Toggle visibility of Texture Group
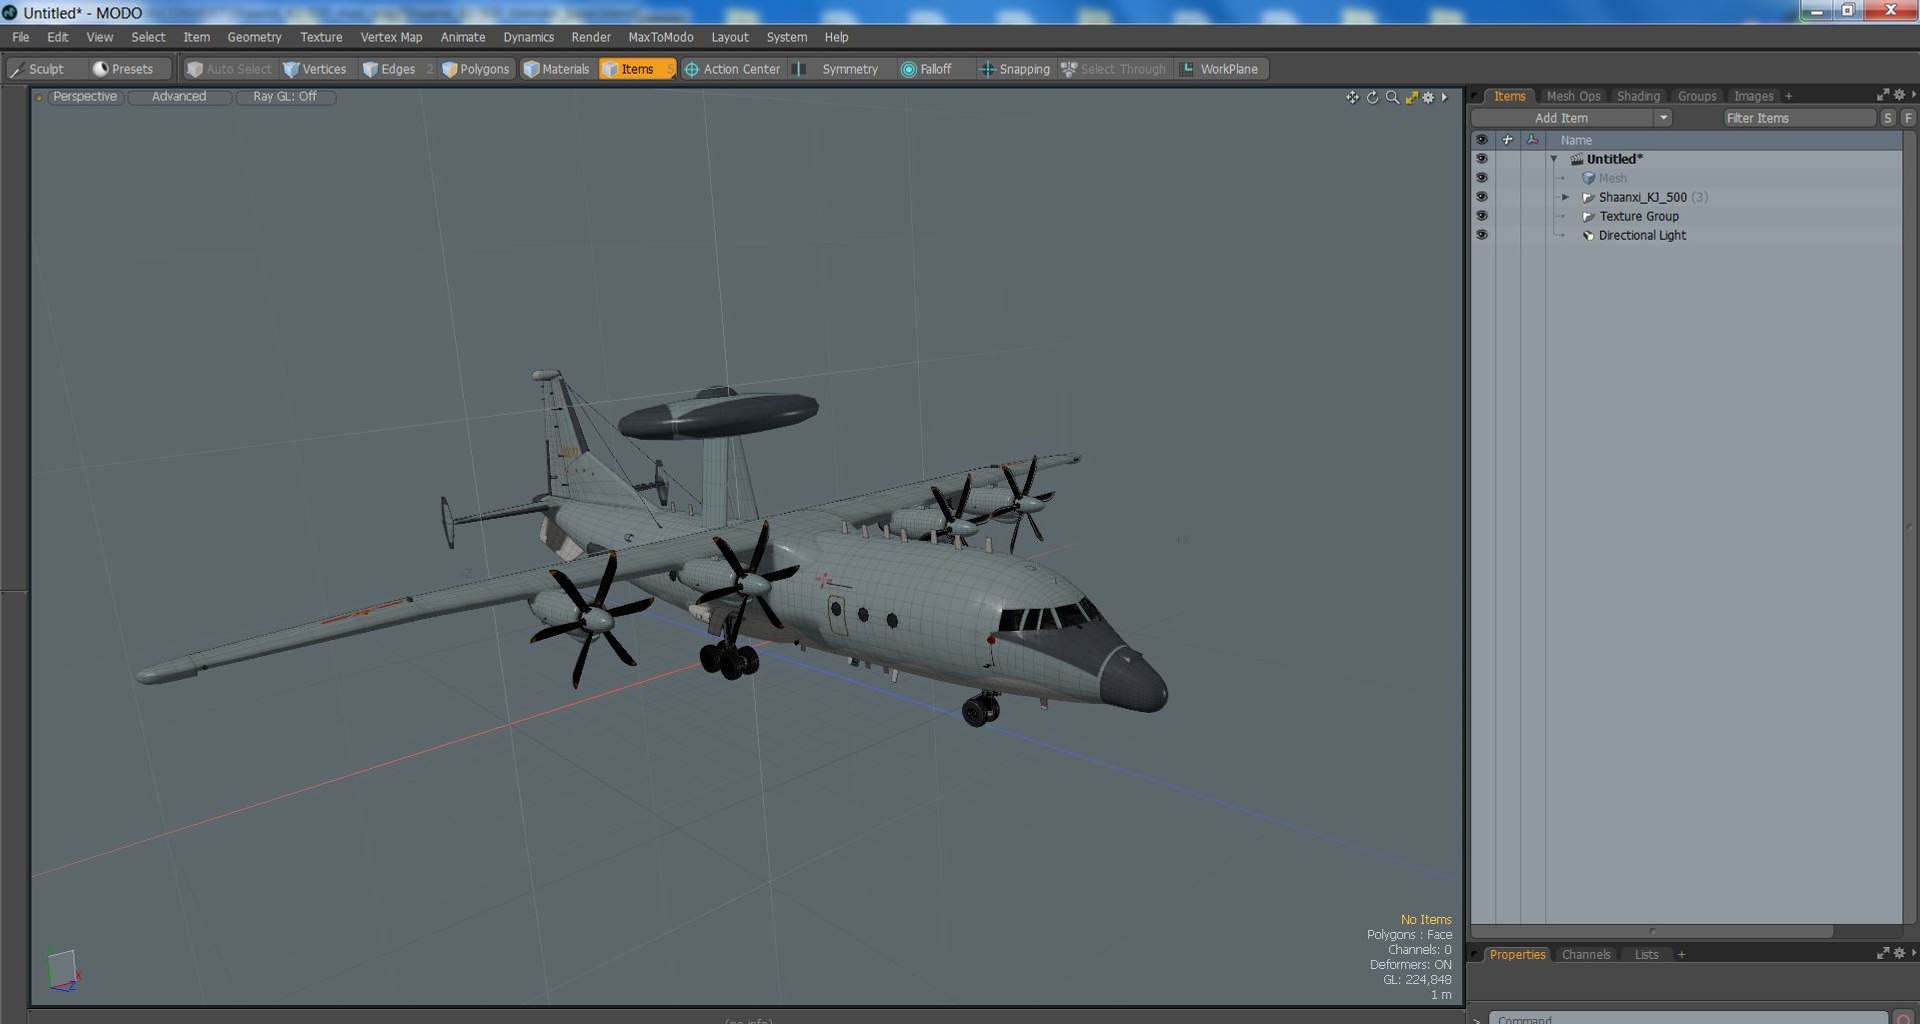 (1482, 216)
